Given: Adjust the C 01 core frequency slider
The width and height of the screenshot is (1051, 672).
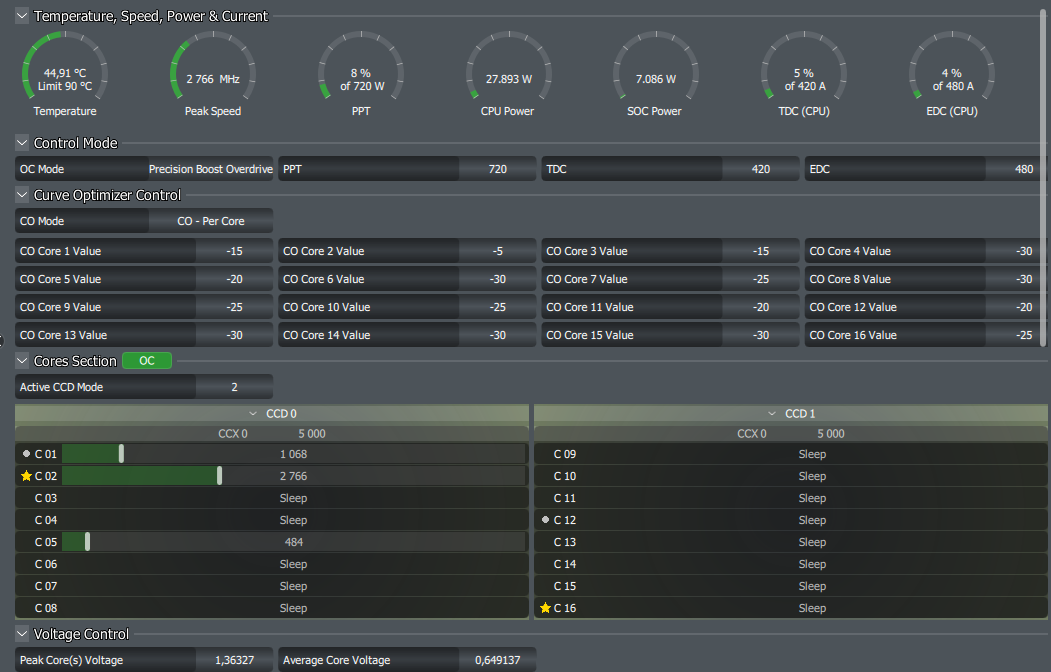Looking at the screenshot, I should click(x=121, y=454).
